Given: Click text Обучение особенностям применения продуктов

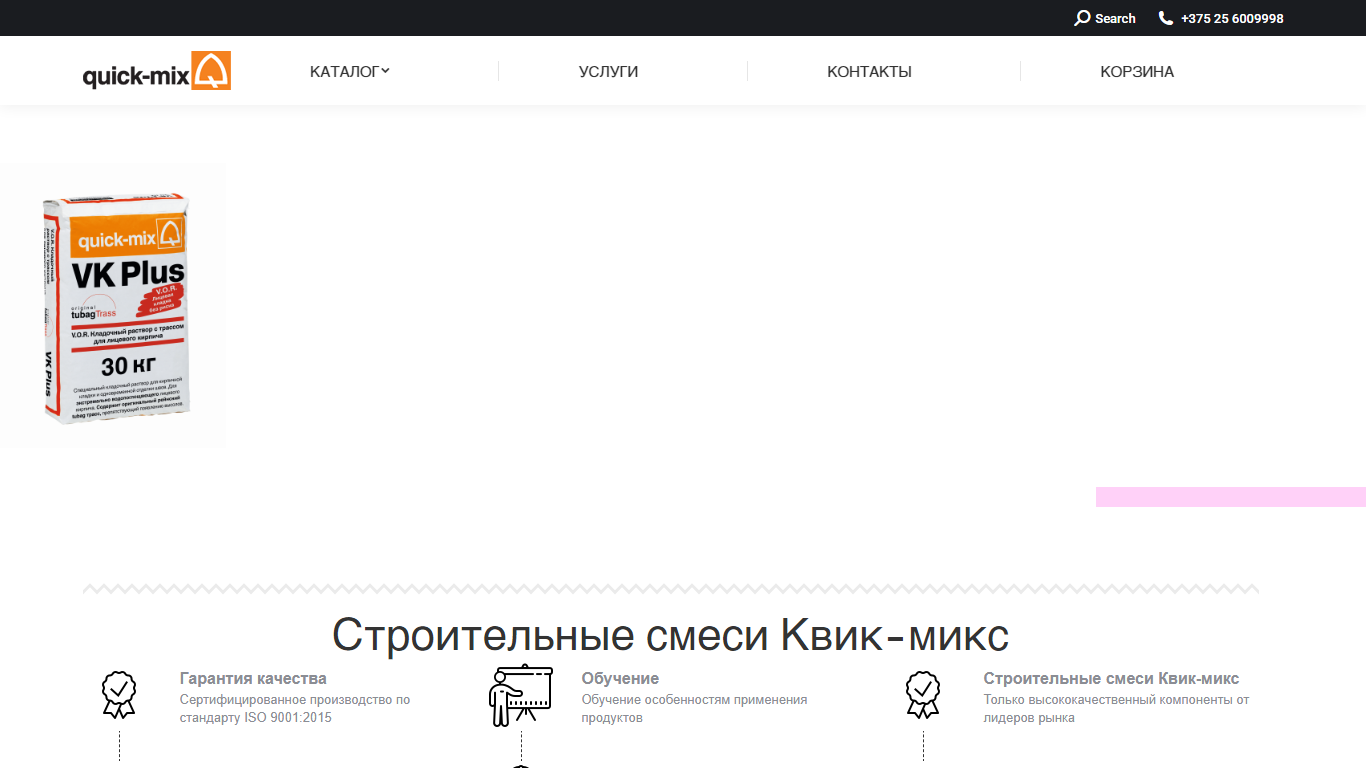Looking at the screenshot, I should [694, 709].
